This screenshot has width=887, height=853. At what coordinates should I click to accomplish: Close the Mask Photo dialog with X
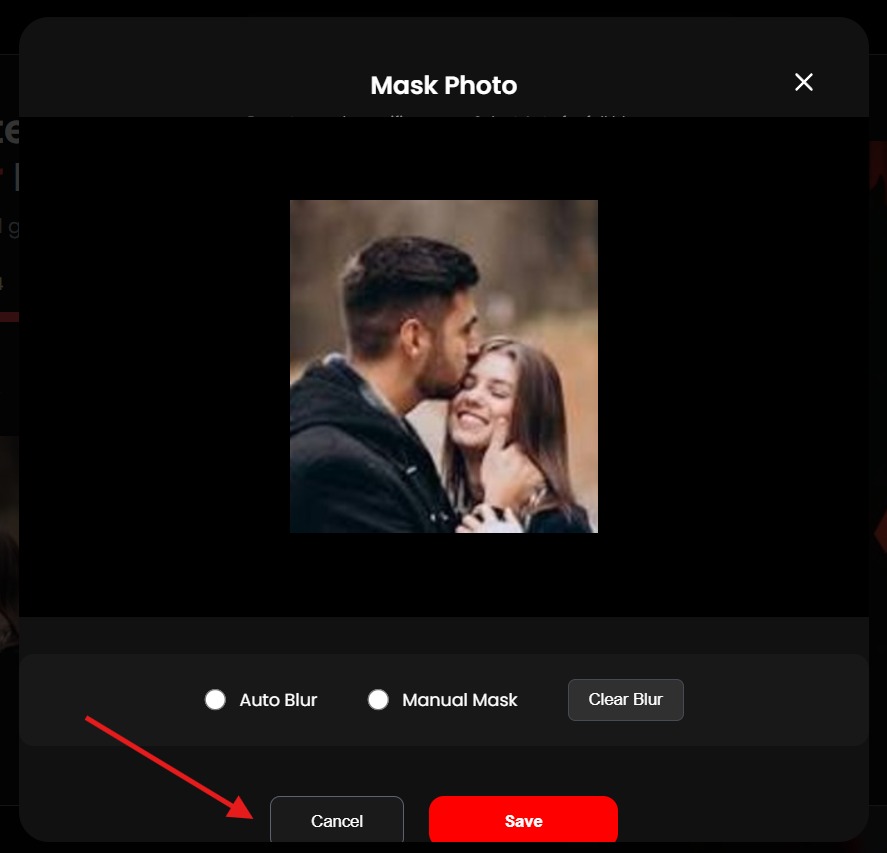pos(803,83)
